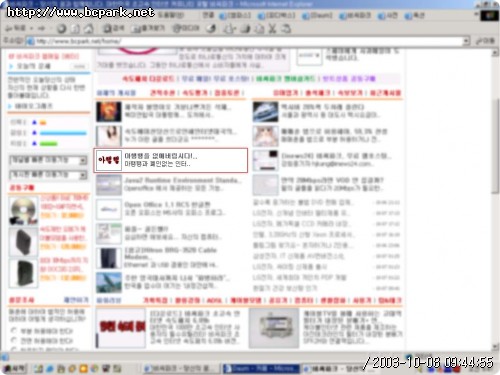Open the second sidebar select dropdown
The width and height of the screenshot is (500, 375).
pos(48,175)
